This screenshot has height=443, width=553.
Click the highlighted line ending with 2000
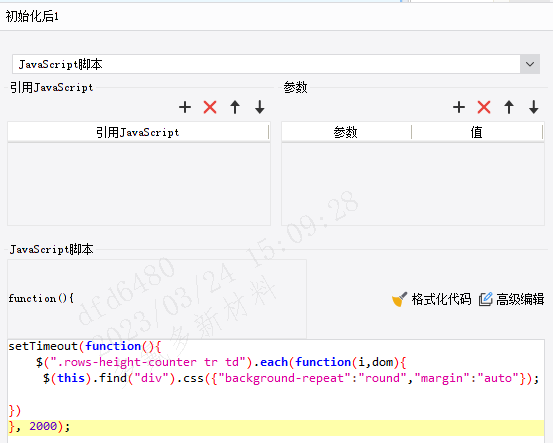click(276, 427)
